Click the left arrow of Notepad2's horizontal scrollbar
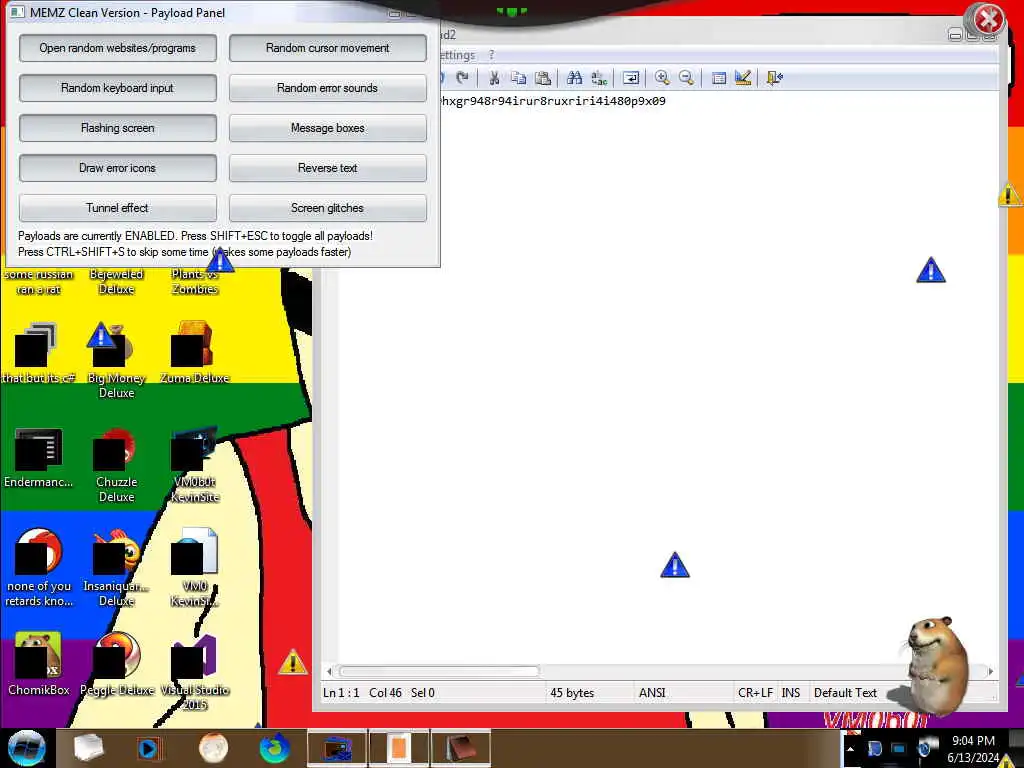This screenshot has height=768, width=1024. (329, 671)
